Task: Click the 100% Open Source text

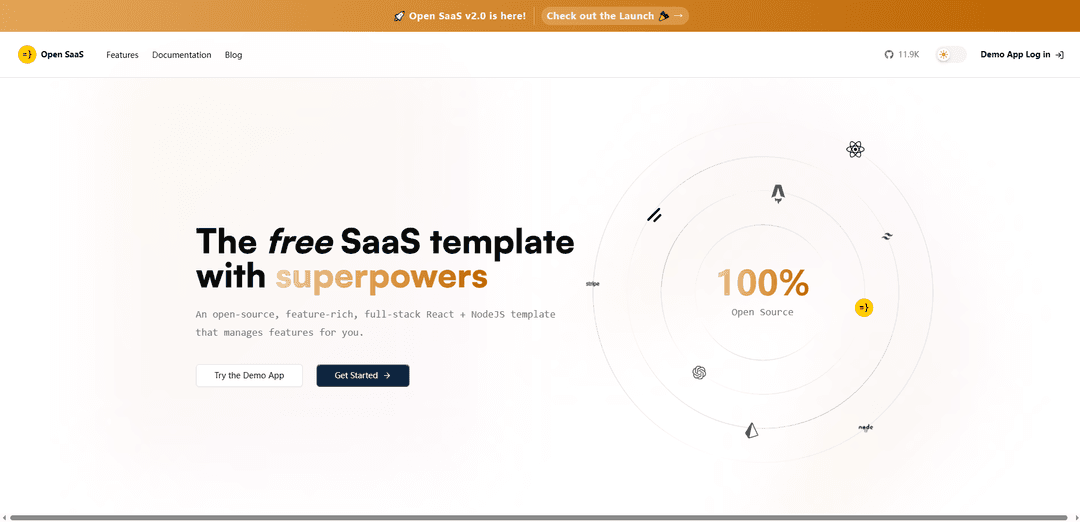Action: click(x=762, y=292)
